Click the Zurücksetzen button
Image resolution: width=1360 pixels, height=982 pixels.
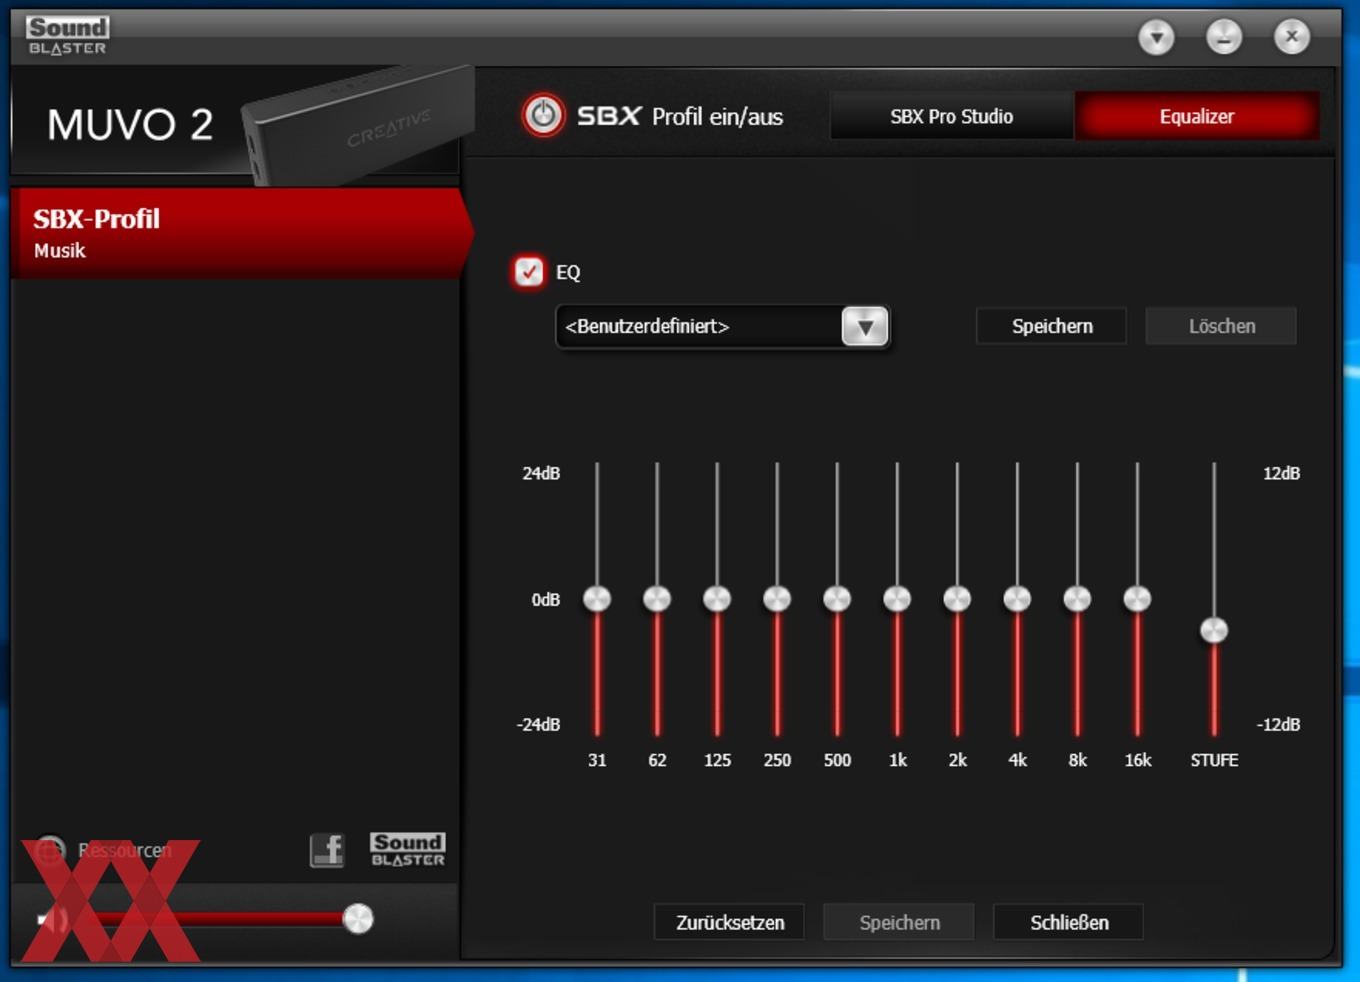729,922
